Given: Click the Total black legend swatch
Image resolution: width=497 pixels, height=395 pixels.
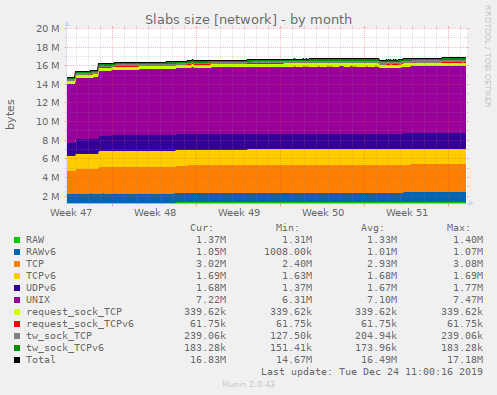Looking at the screenshot, I should pyautogui.click(x=17, y=360).
